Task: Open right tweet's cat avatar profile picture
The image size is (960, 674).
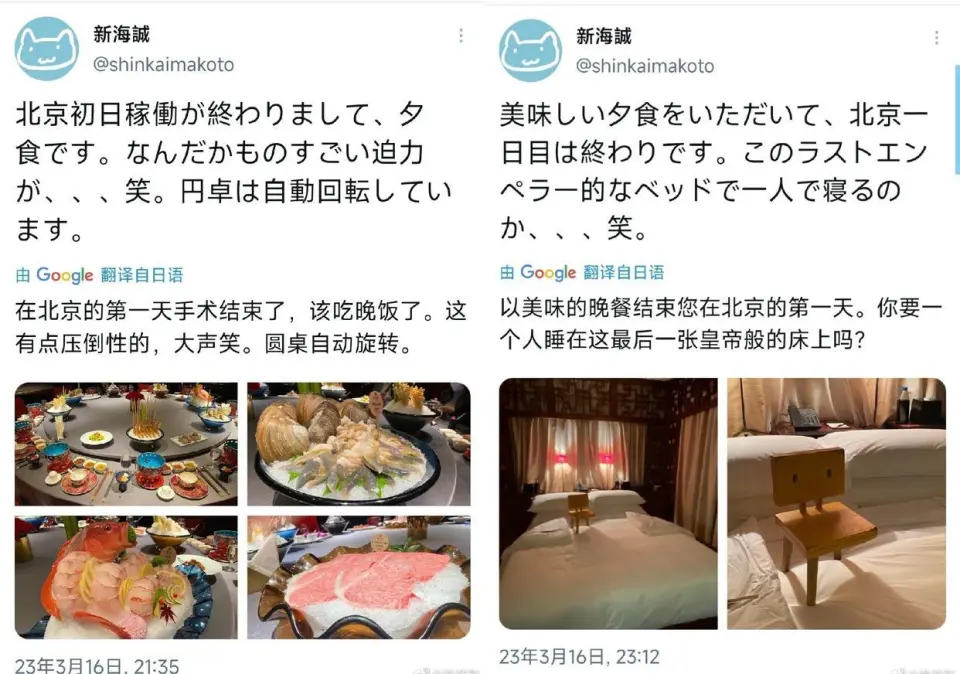Action: point(530,50)
